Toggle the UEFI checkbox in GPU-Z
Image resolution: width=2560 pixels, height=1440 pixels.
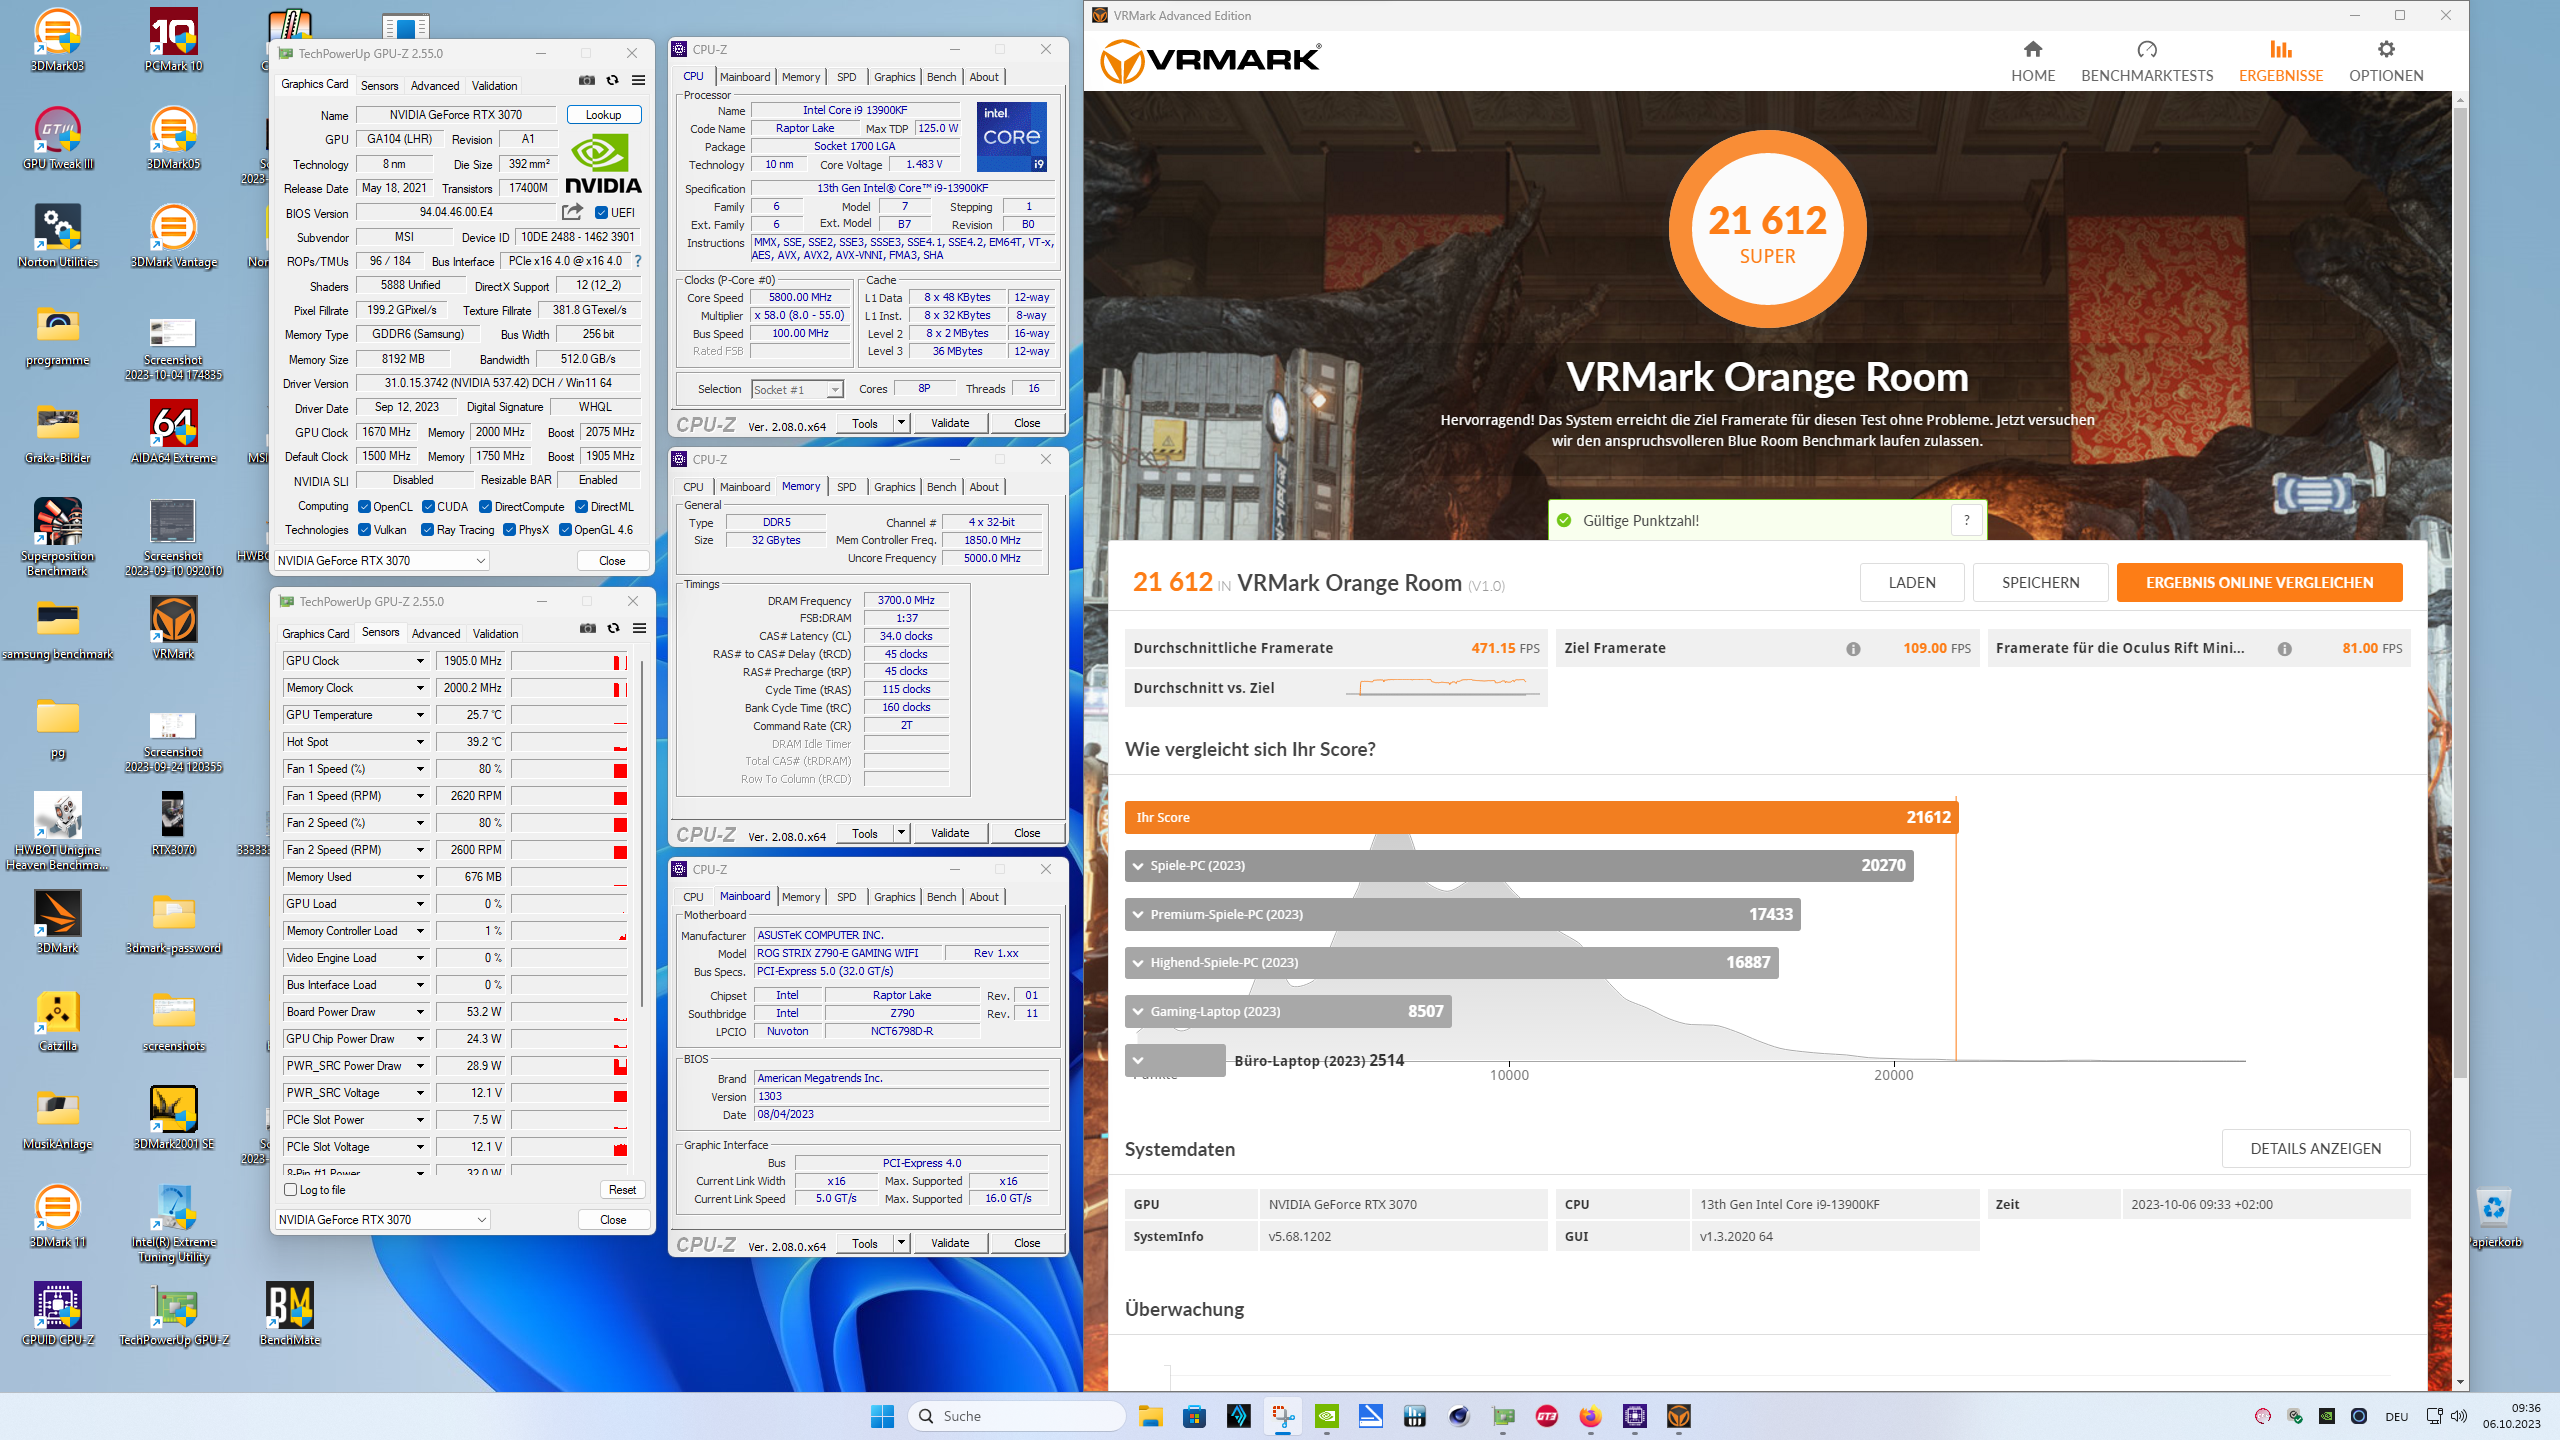[601, 212]
